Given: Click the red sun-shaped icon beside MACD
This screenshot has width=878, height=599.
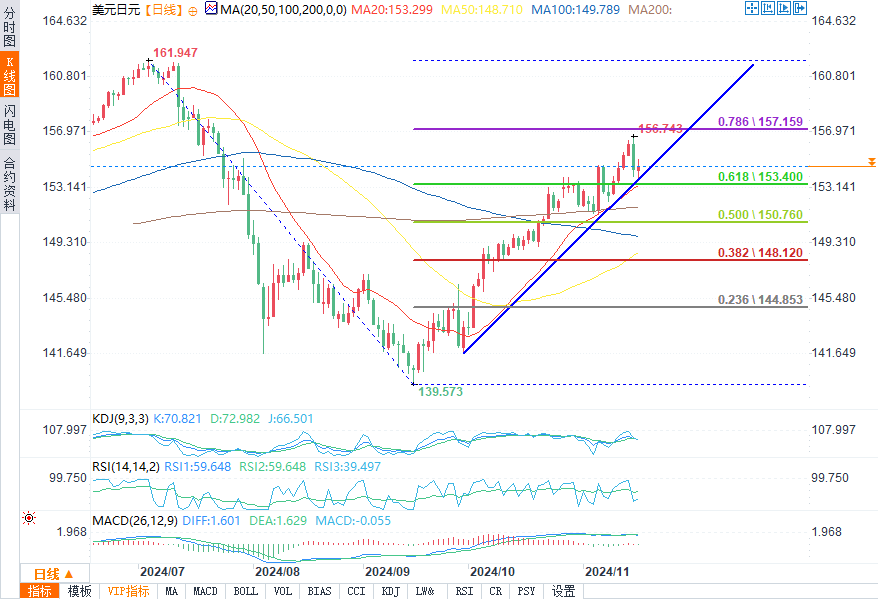Looking at the screenshot, I should point(29,518).
